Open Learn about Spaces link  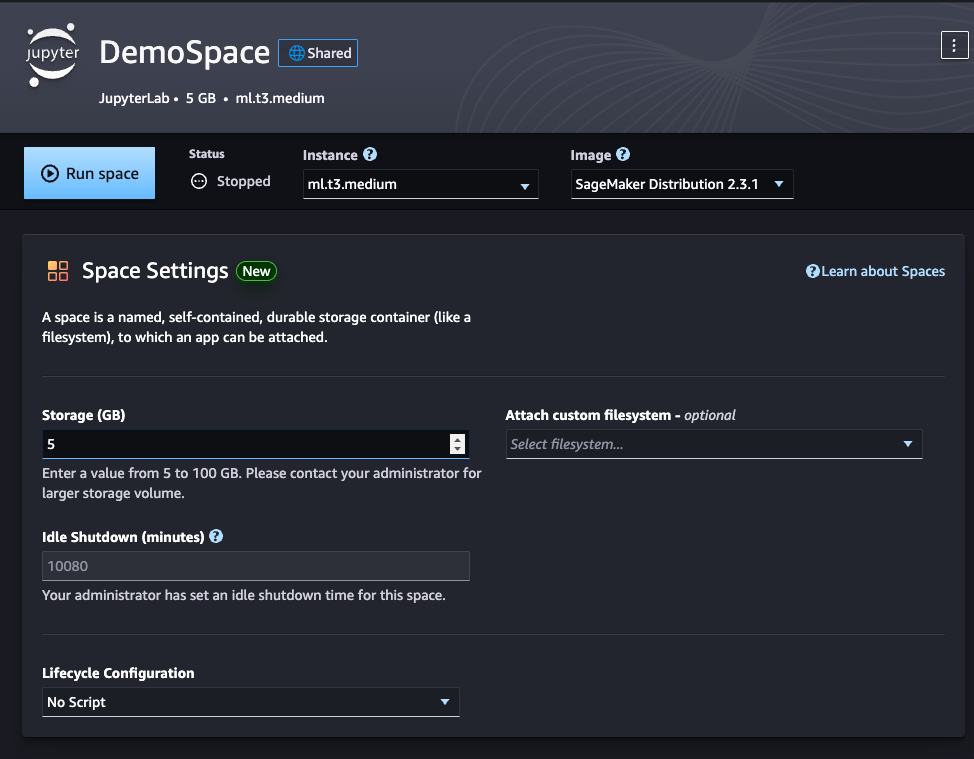click(875, 271)
